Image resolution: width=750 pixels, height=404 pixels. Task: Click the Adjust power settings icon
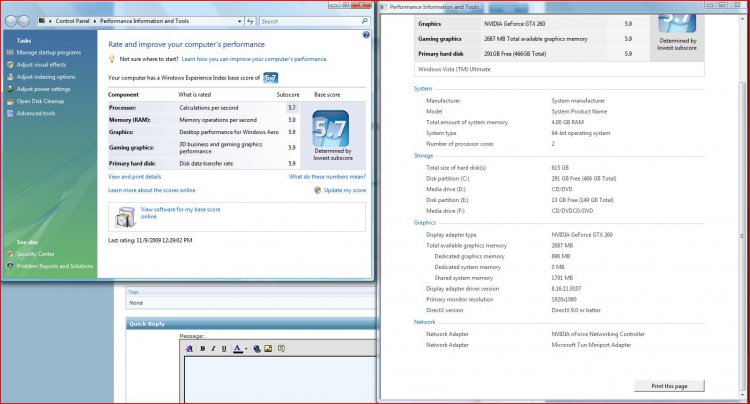[x=10, y=89]
